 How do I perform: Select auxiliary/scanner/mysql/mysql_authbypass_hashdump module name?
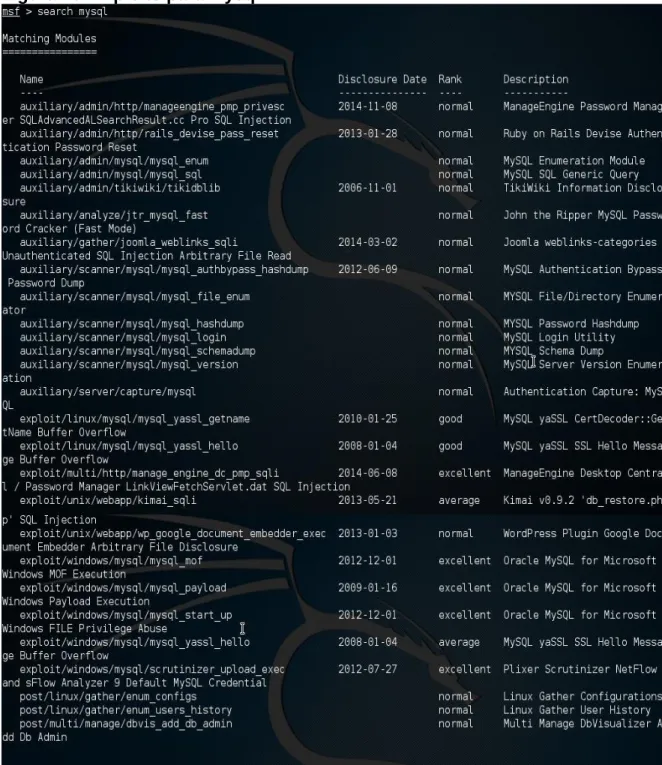164,270
